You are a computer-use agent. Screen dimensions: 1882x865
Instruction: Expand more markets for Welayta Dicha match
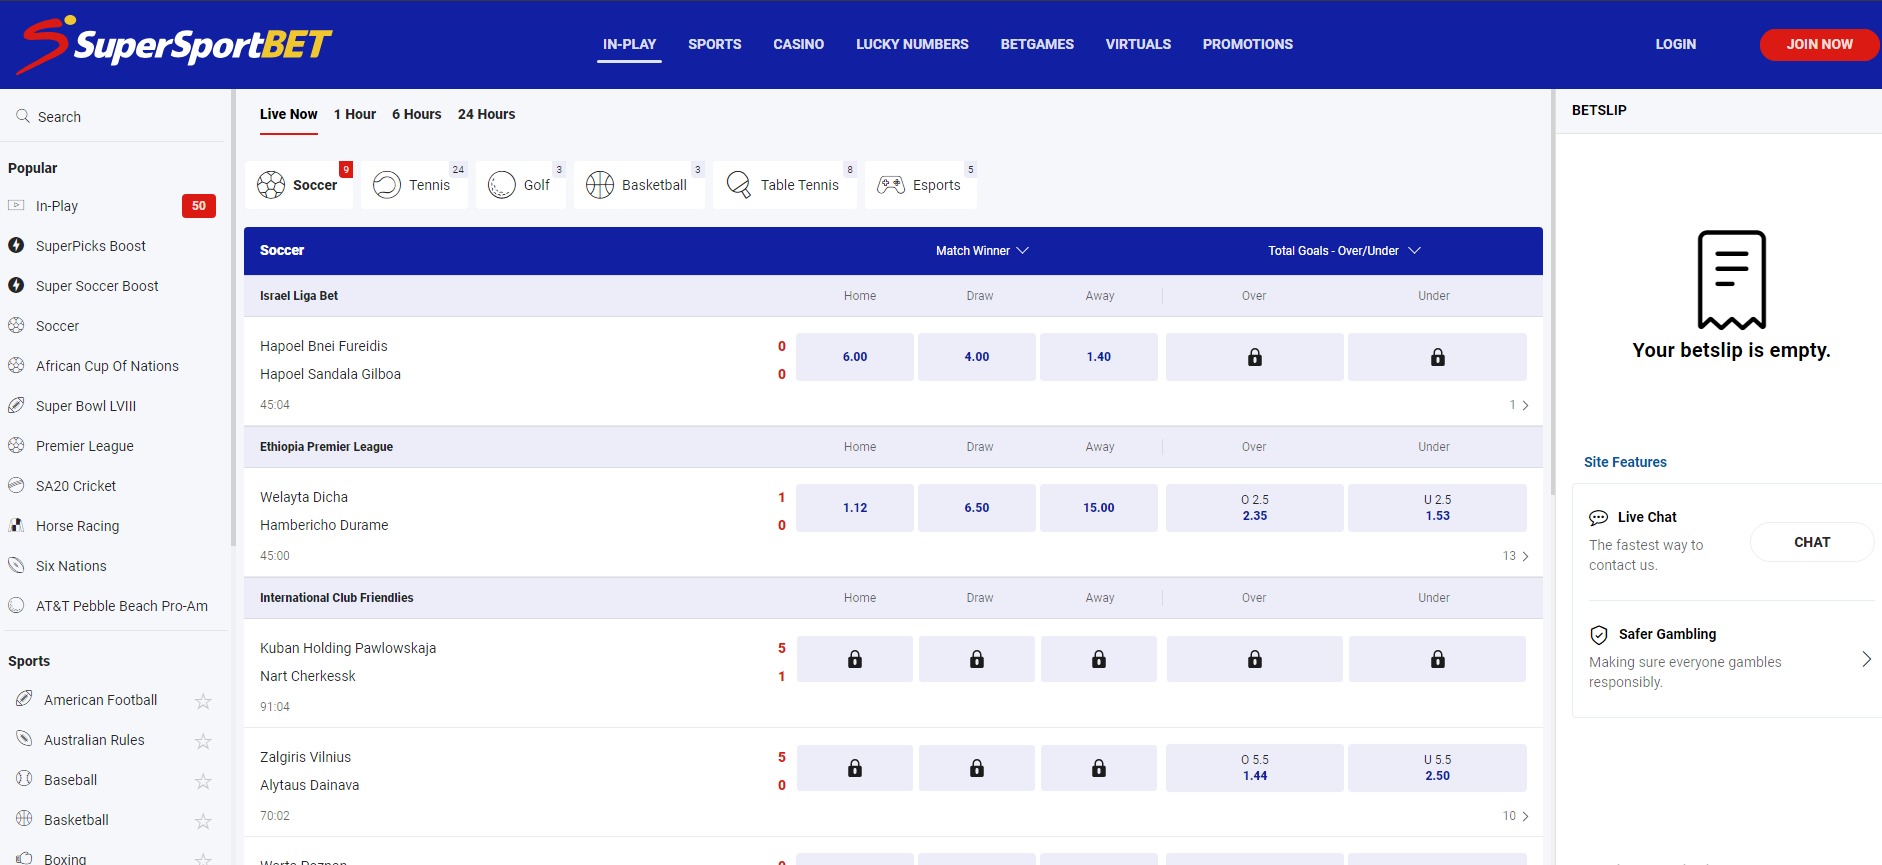point(1516,556)
